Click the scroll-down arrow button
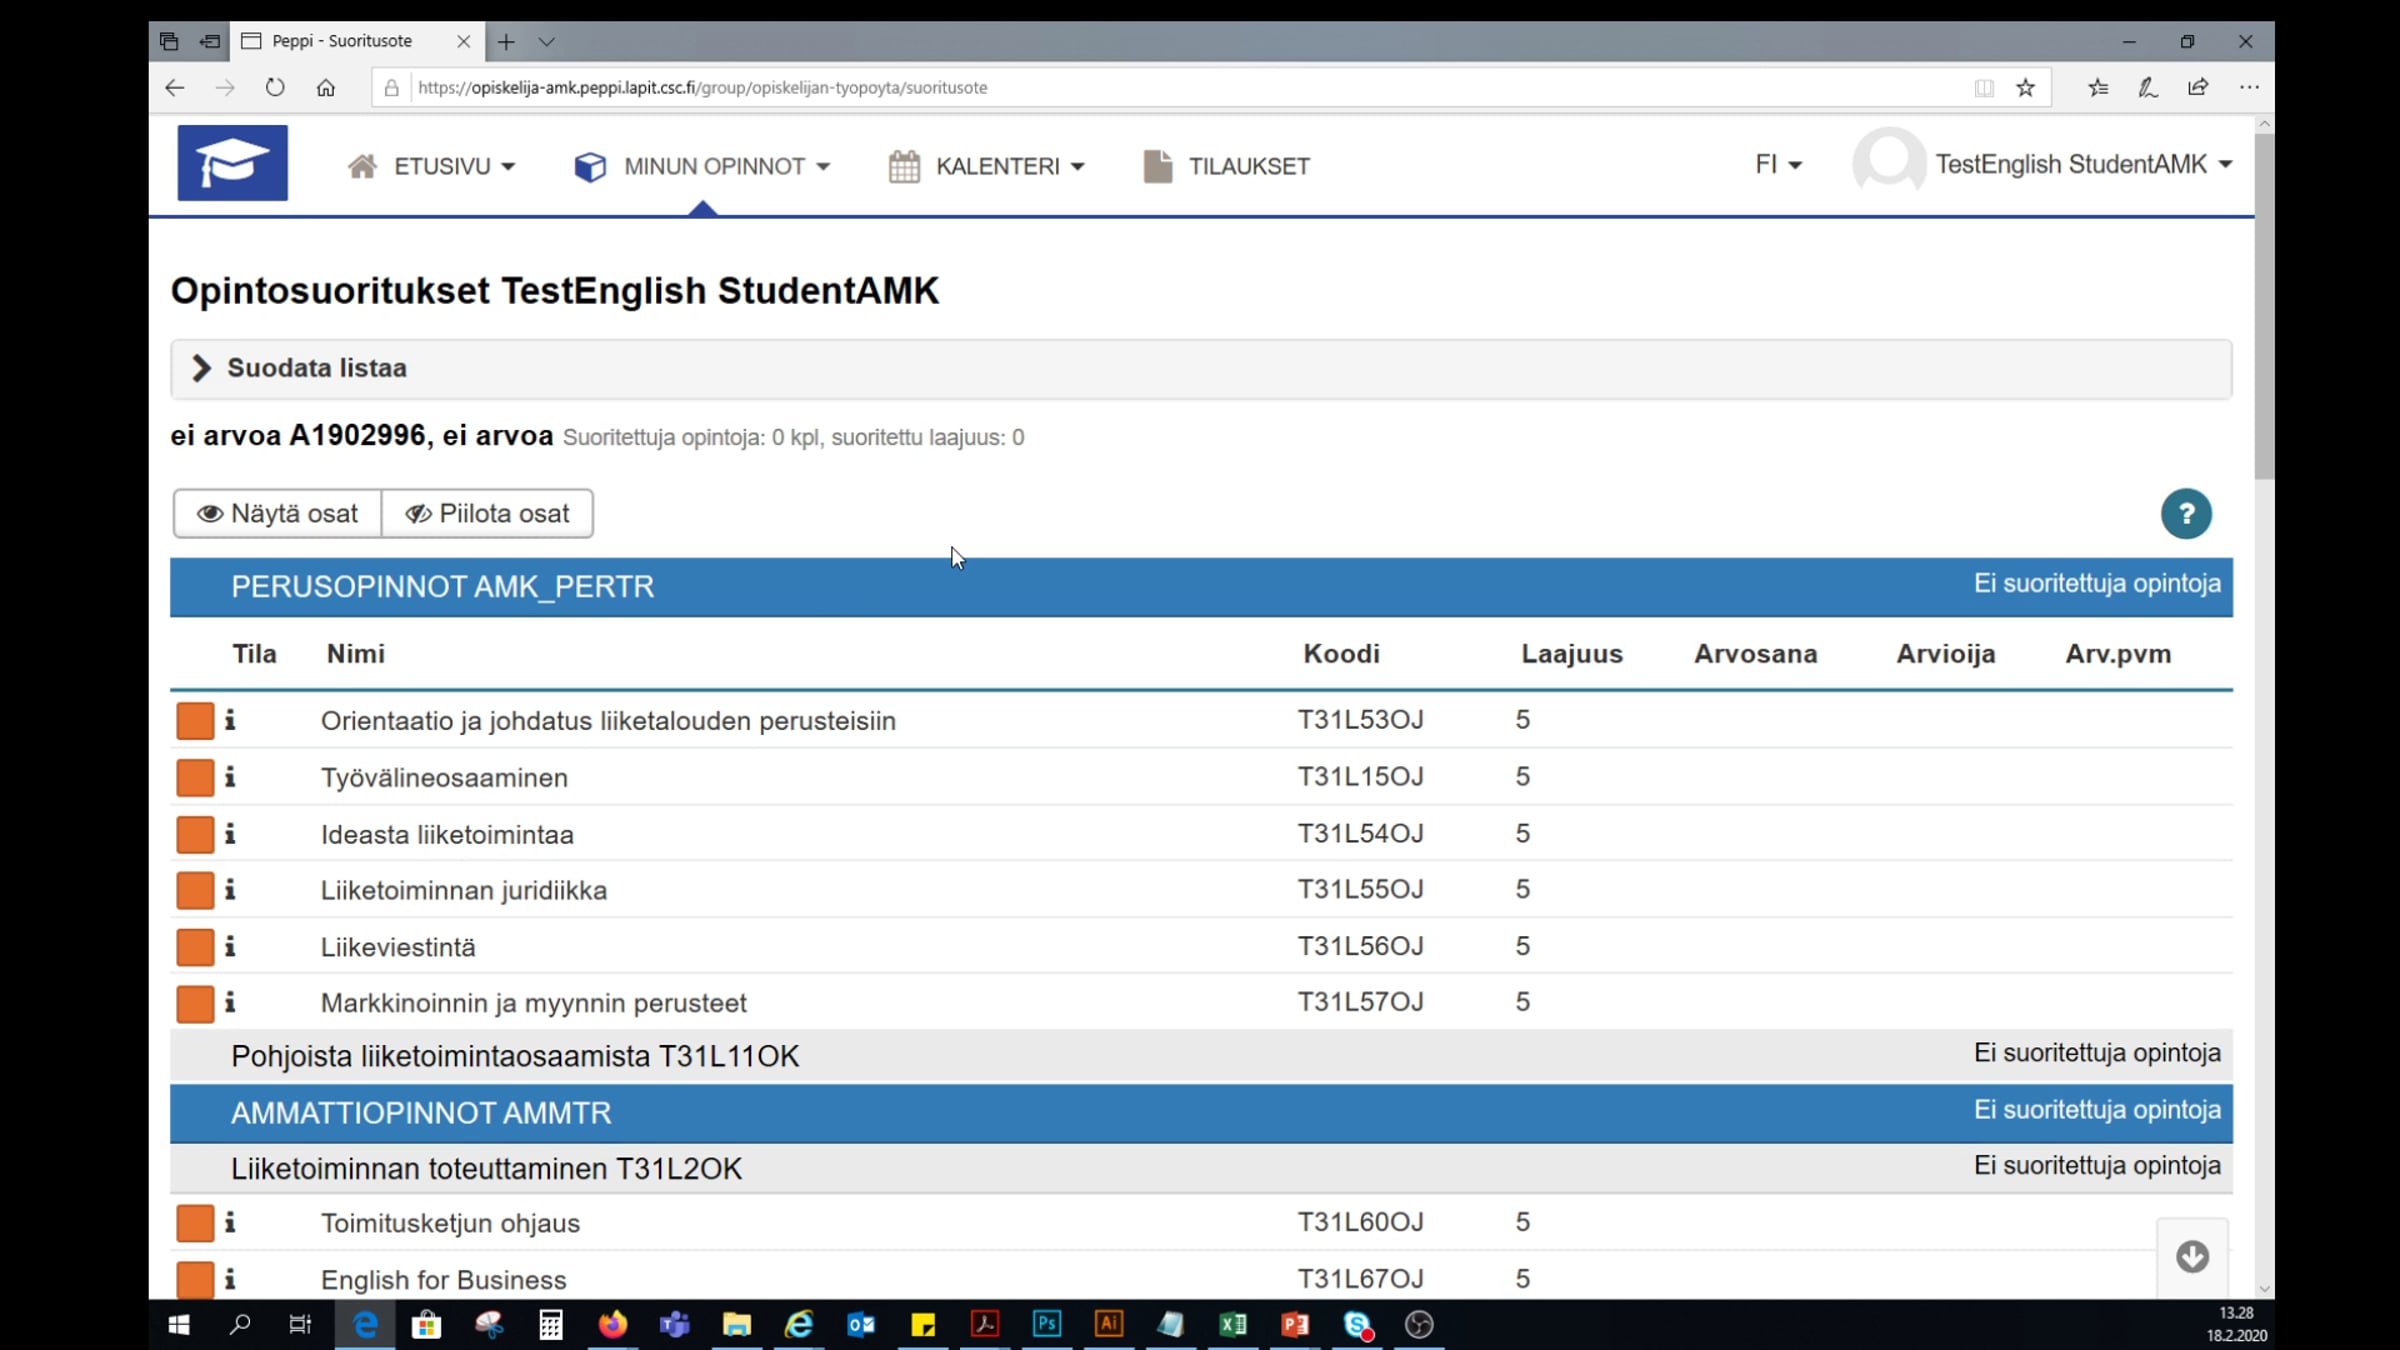Viewport: 2400px width, 1350px height. [x=2192, y=1256]
